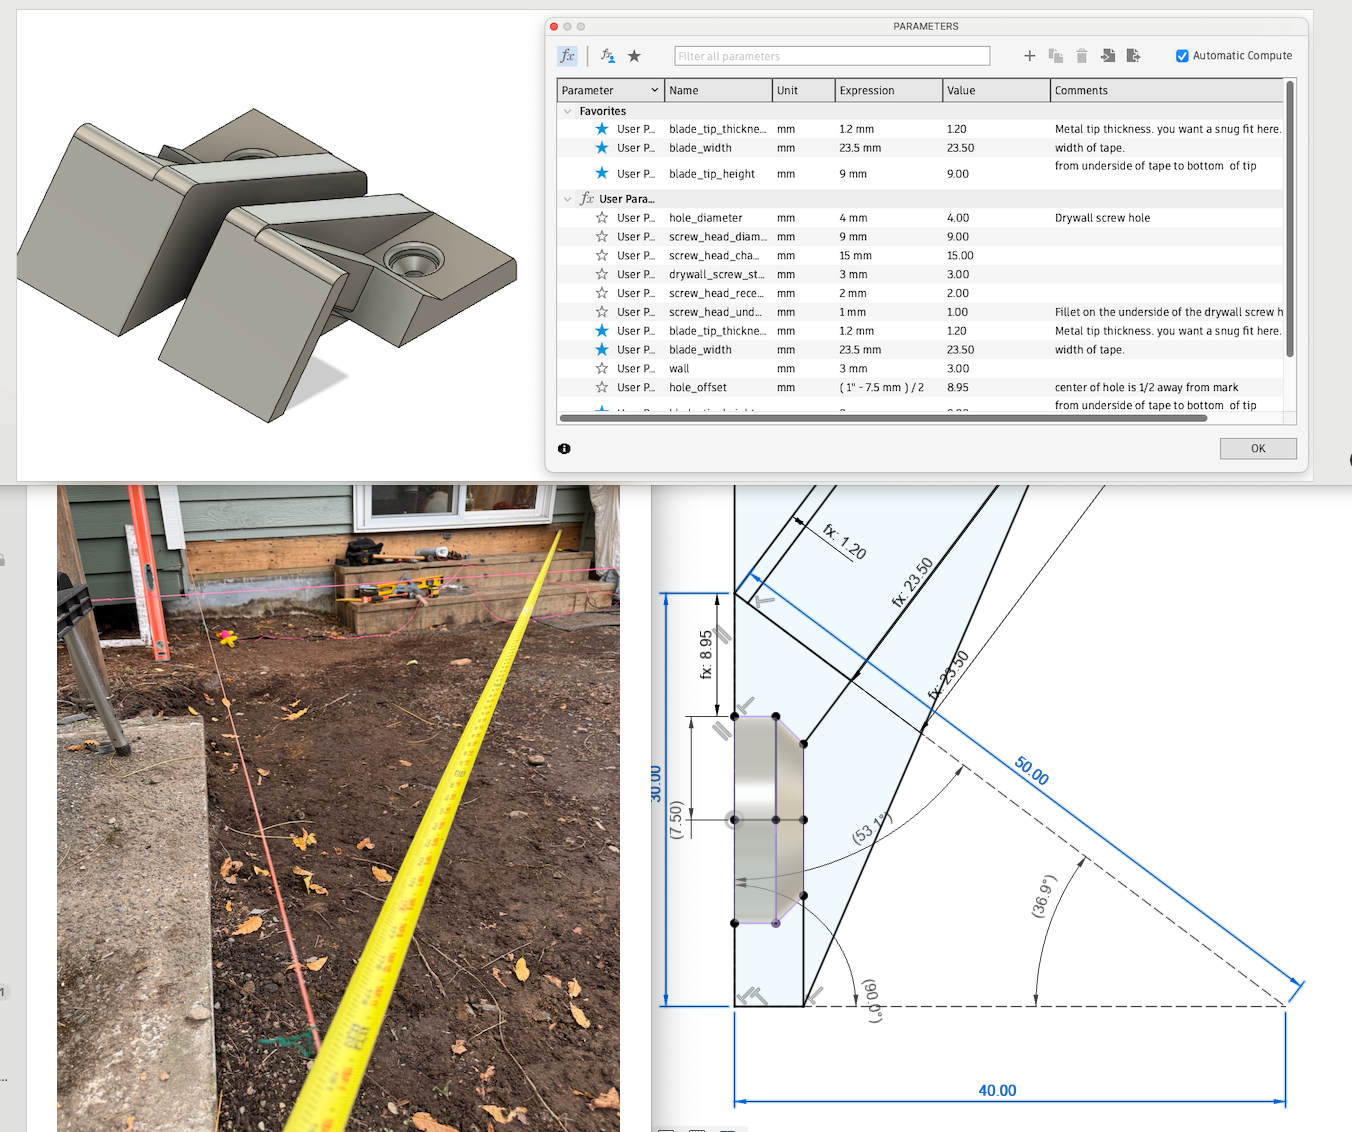Select the user parameters filter icon
This screenshot has height=1132, width=1352.
[x=608, y=56]
